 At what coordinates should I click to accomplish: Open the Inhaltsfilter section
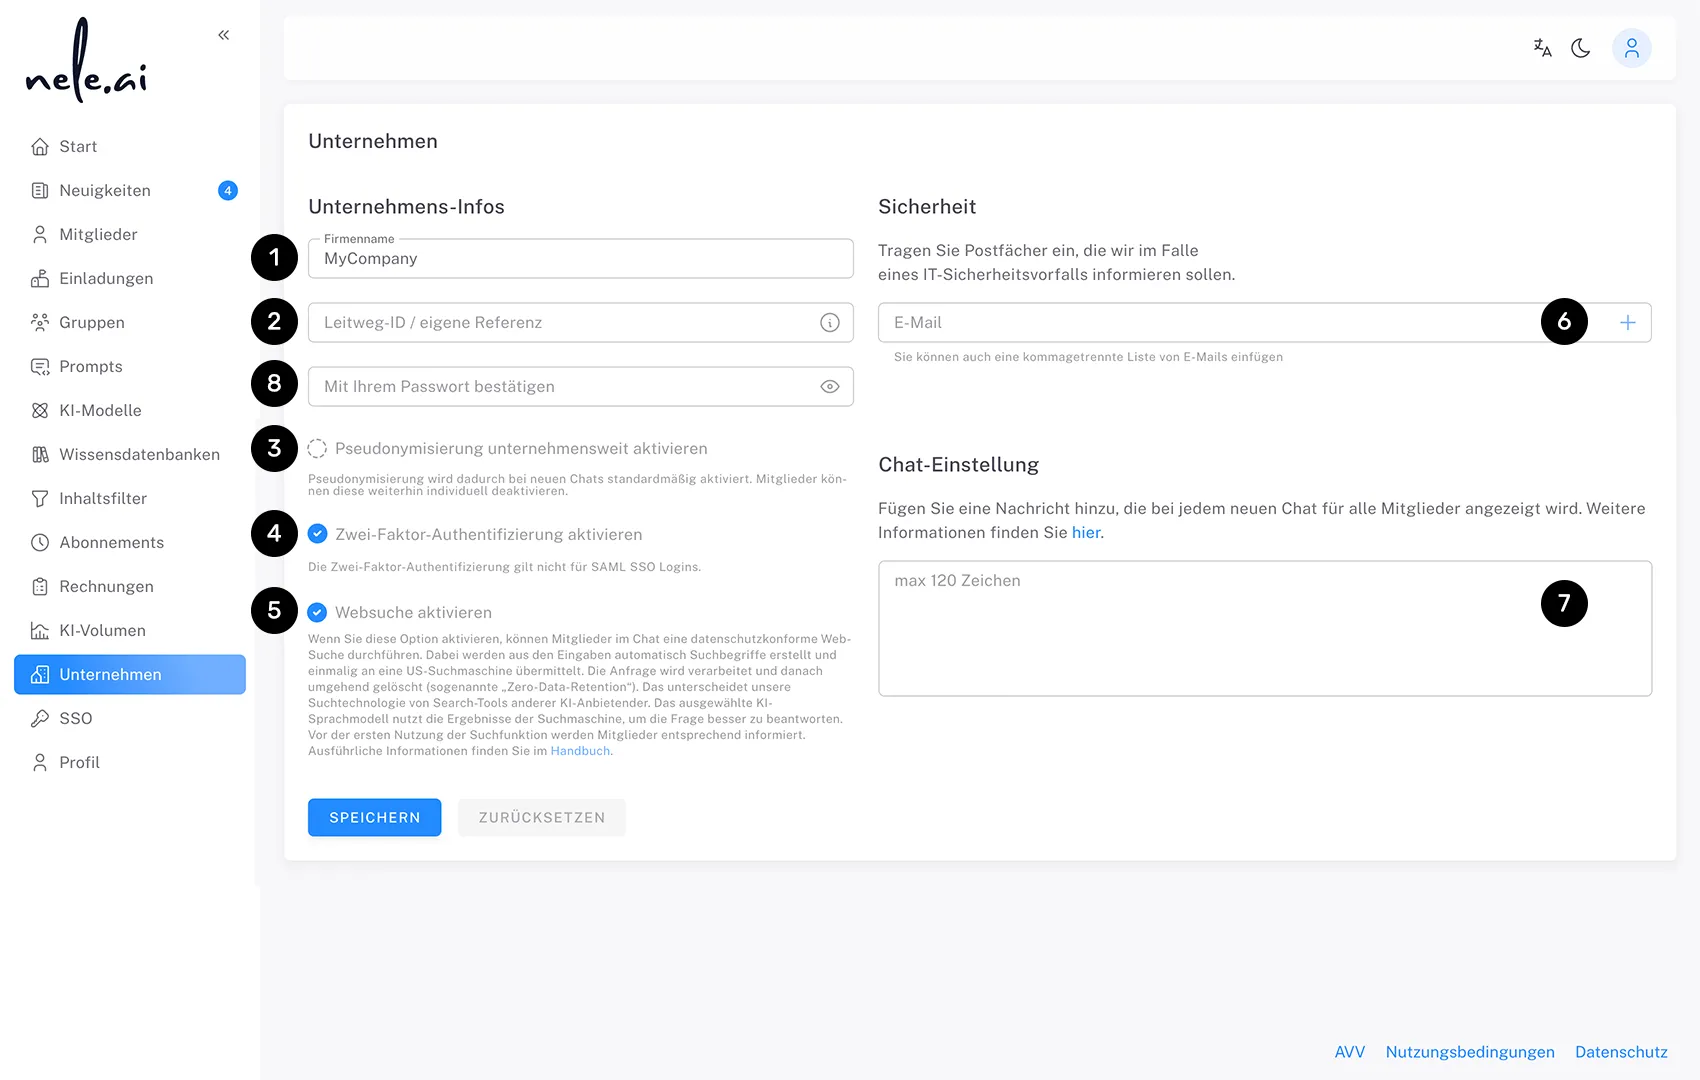(x=103, y=498)
